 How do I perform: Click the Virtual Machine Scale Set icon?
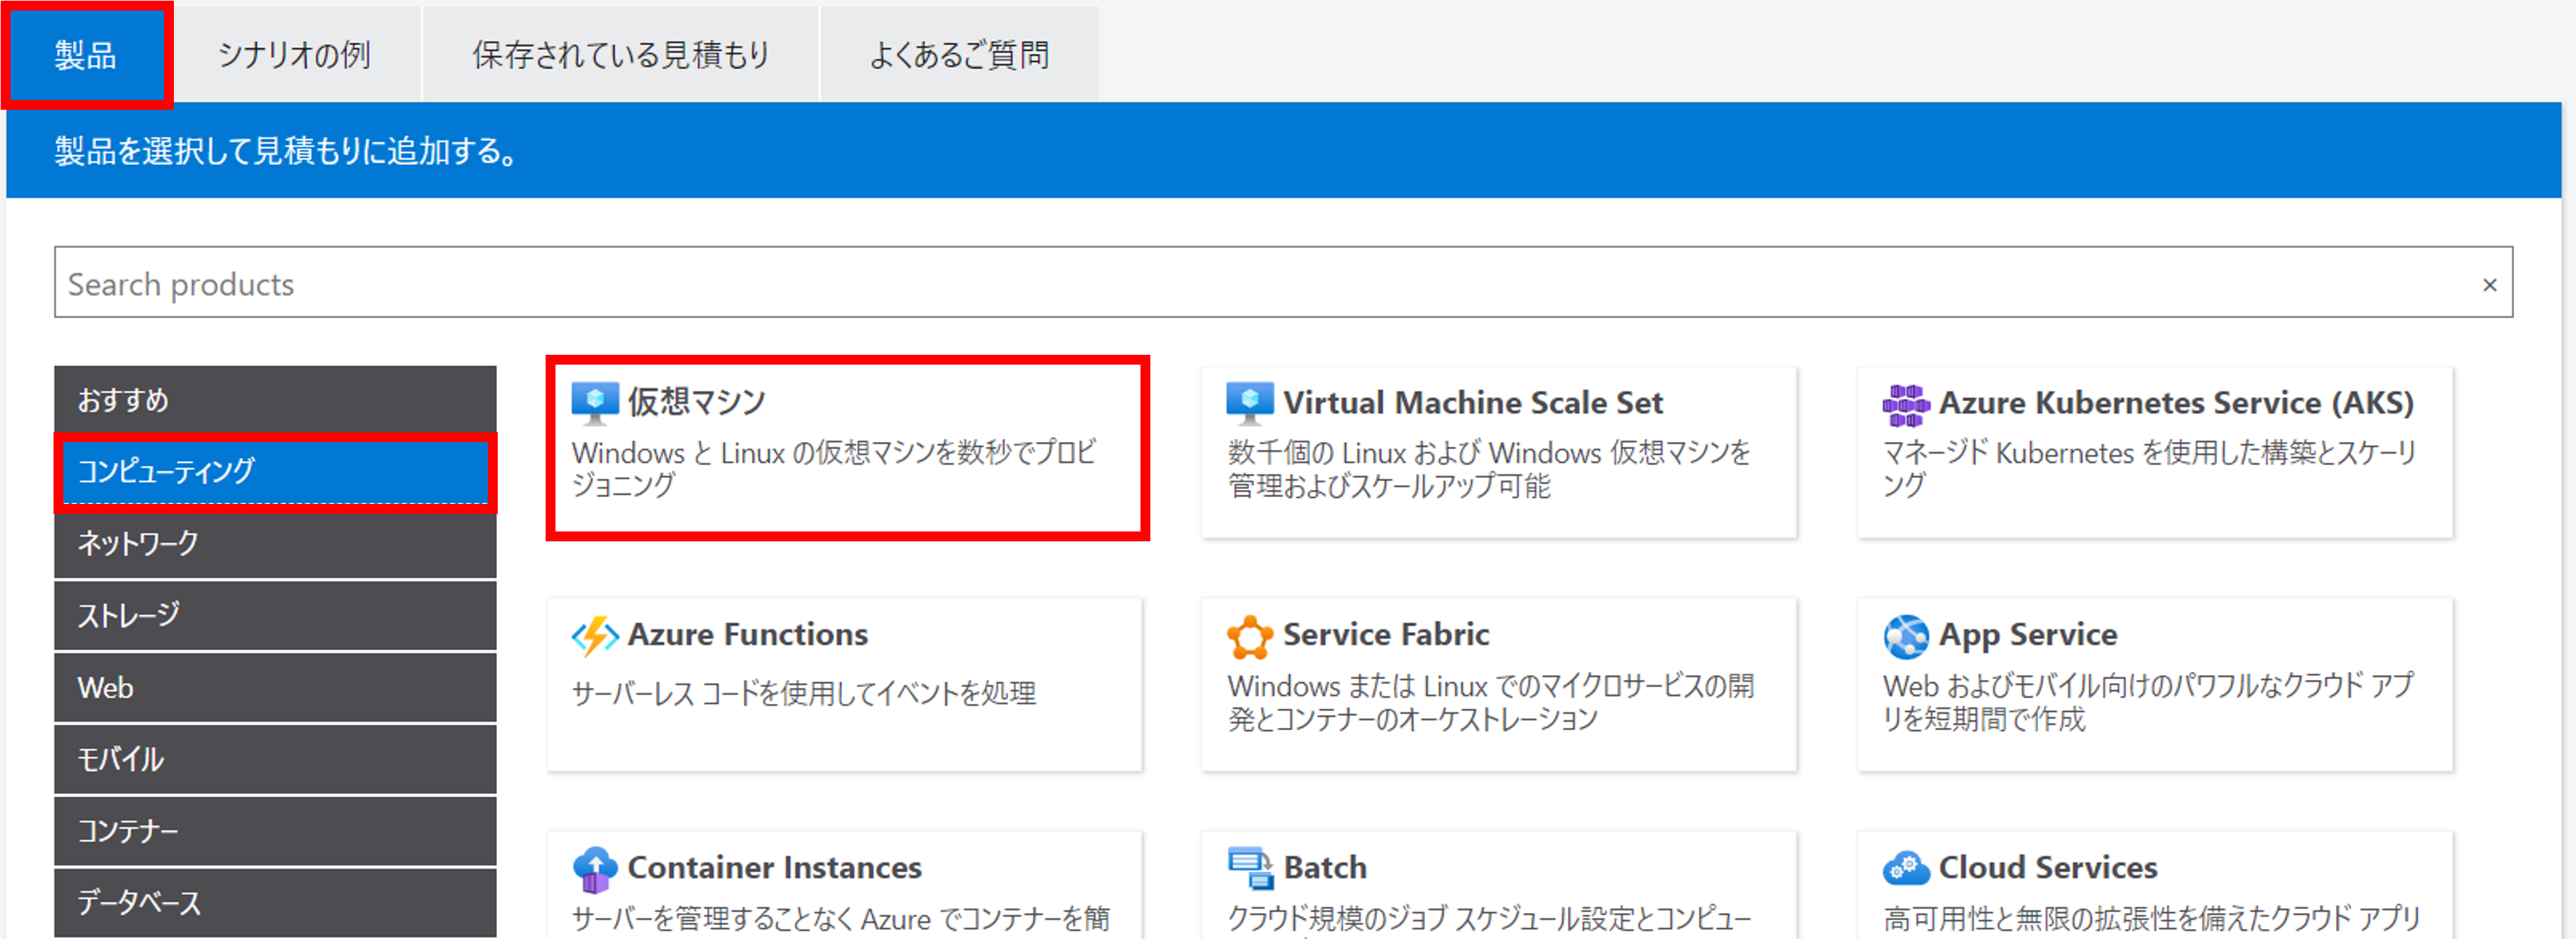coord(1249,403)
